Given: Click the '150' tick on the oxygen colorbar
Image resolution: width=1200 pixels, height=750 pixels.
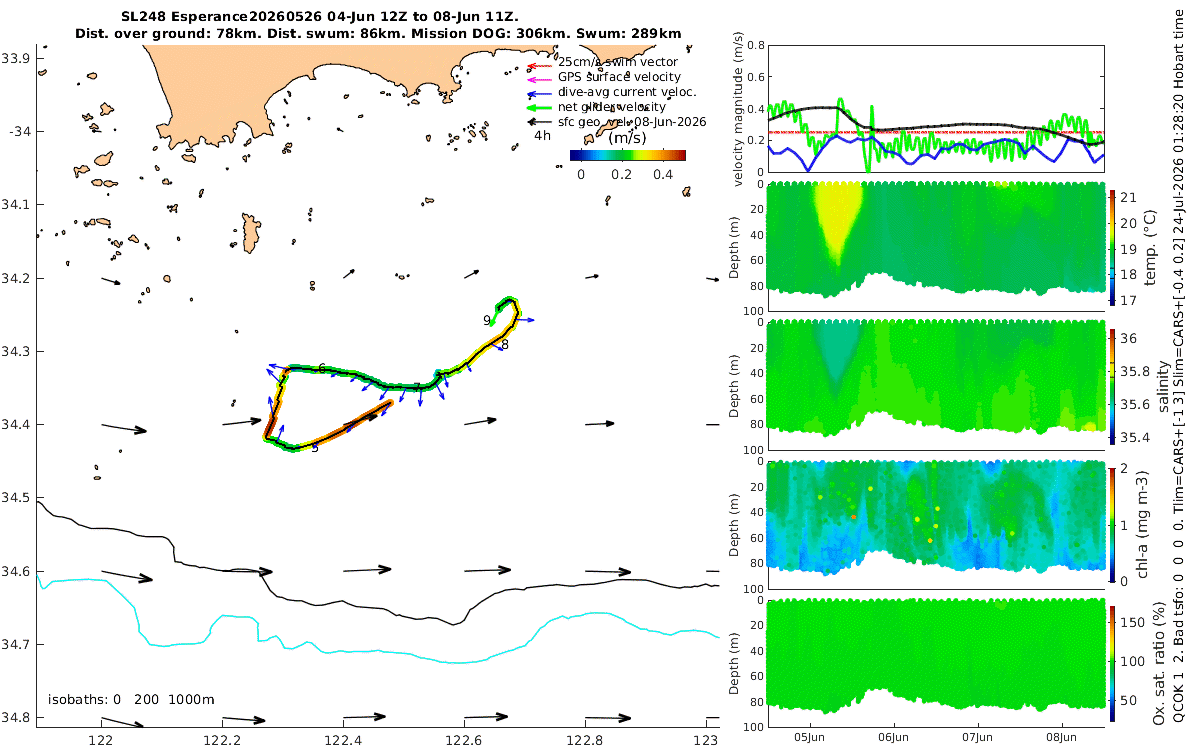Looking at the screenshot, I should [x=1132, y=622].
